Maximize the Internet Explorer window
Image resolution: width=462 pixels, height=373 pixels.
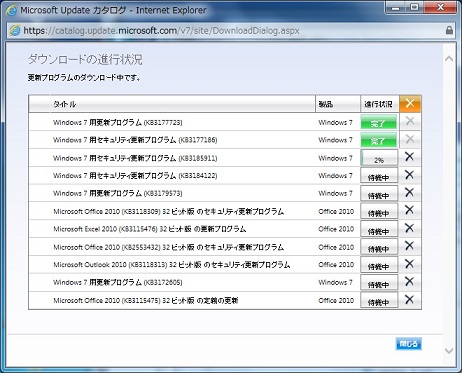click(x=414, y=8)
